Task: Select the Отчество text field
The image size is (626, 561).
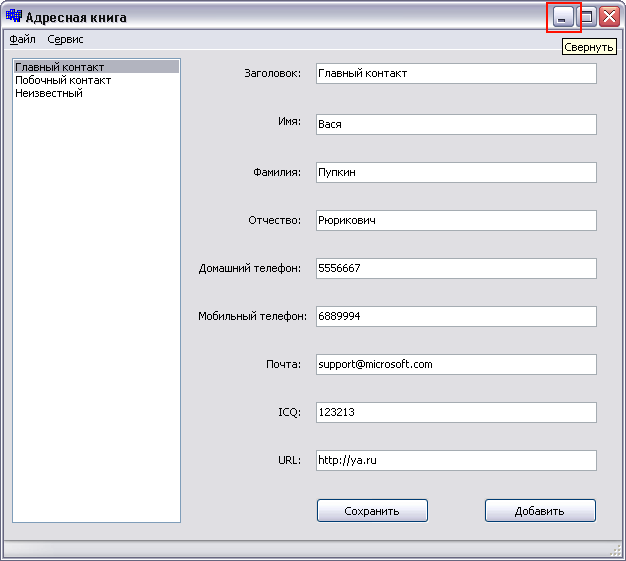Action: click(x=455, y=220)
